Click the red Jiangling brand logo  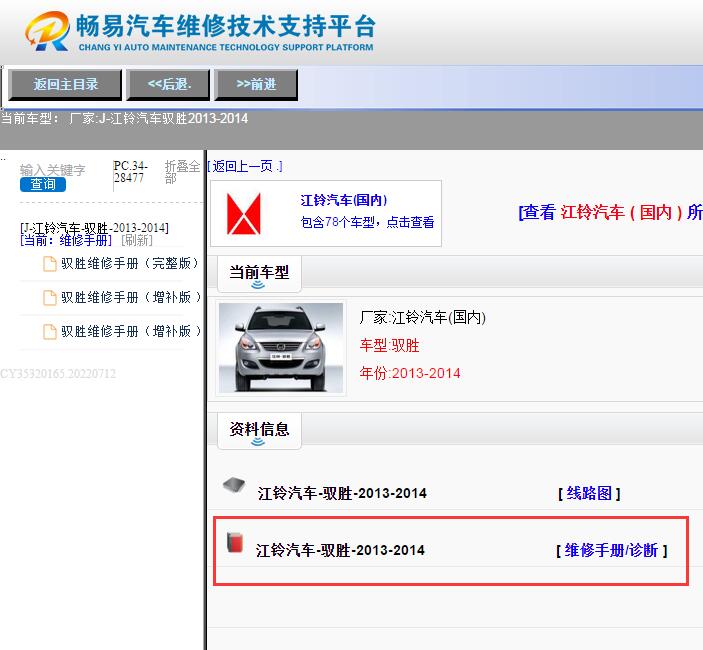coord(243,214)
